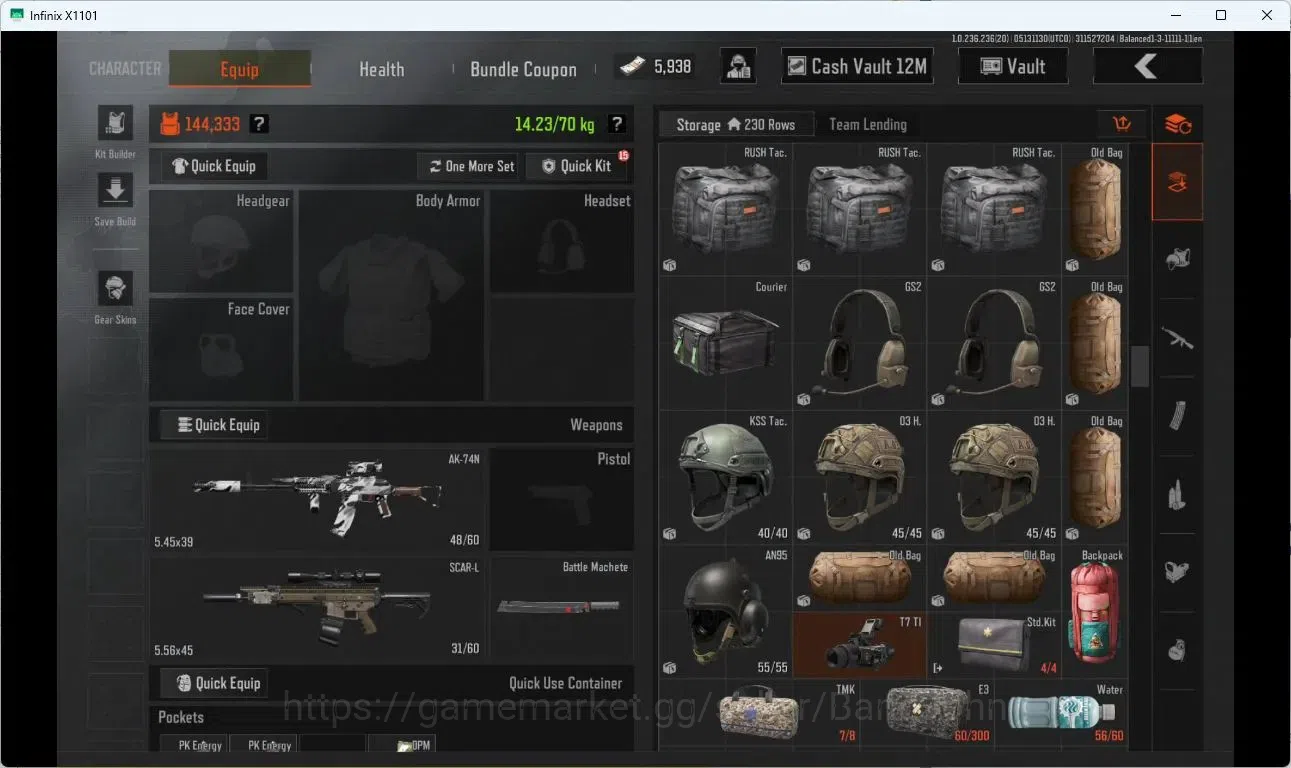The image size is (1291, 768).
Task: Select the E3 60/300 medkit
Action: click(x=927, y=714)
